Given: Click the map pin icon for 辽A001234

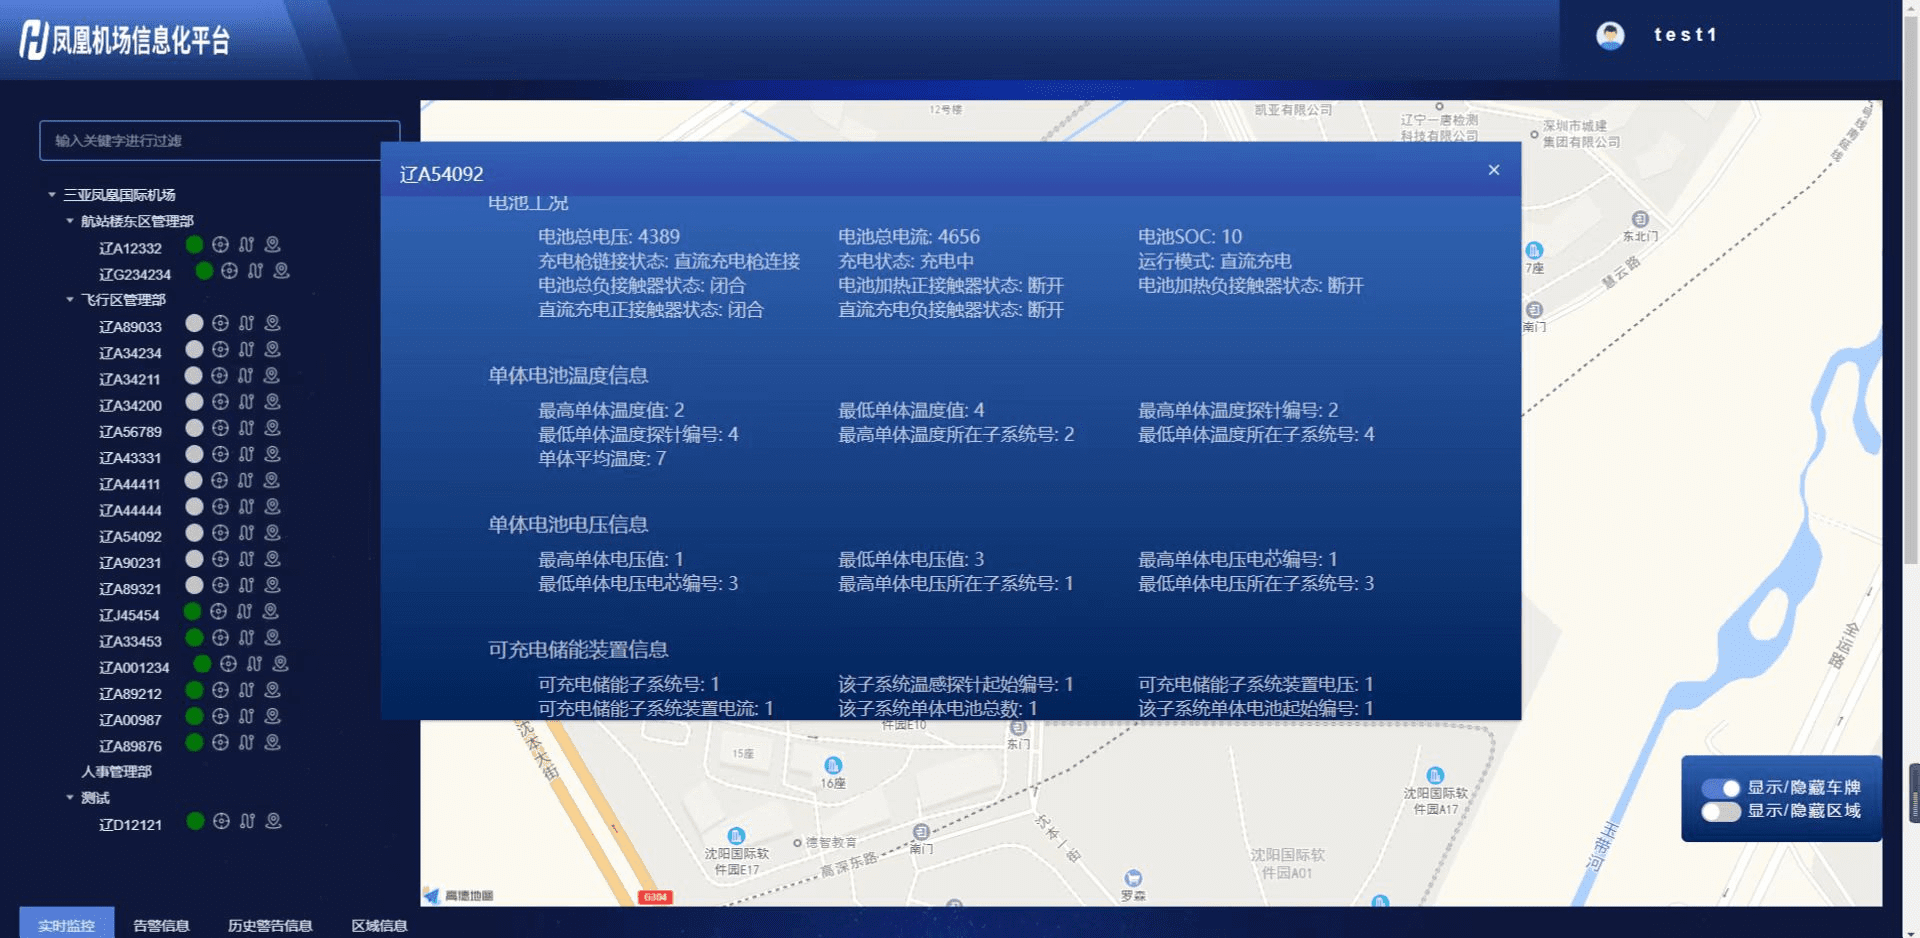Looking at the screenshot, I should pos(281,664).
